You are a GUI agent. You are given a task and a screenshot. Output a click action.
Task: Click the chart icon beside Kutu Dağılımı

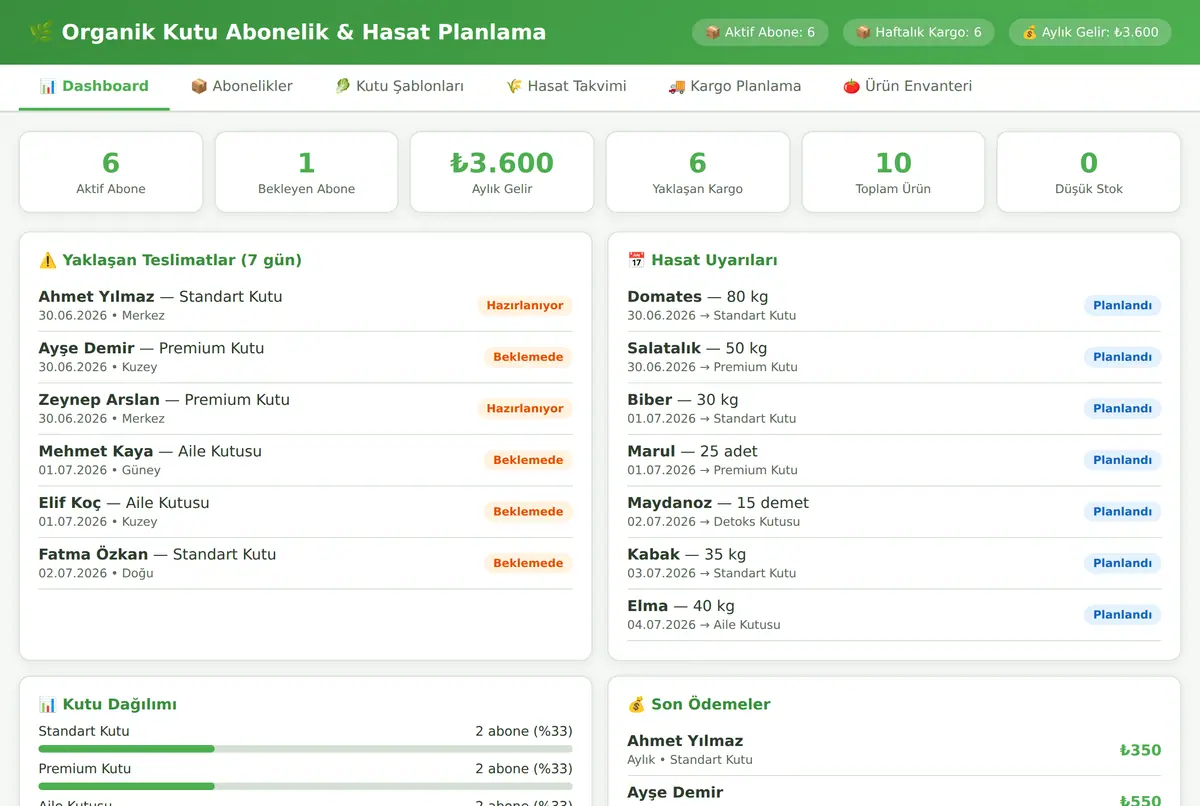point(48,704)
